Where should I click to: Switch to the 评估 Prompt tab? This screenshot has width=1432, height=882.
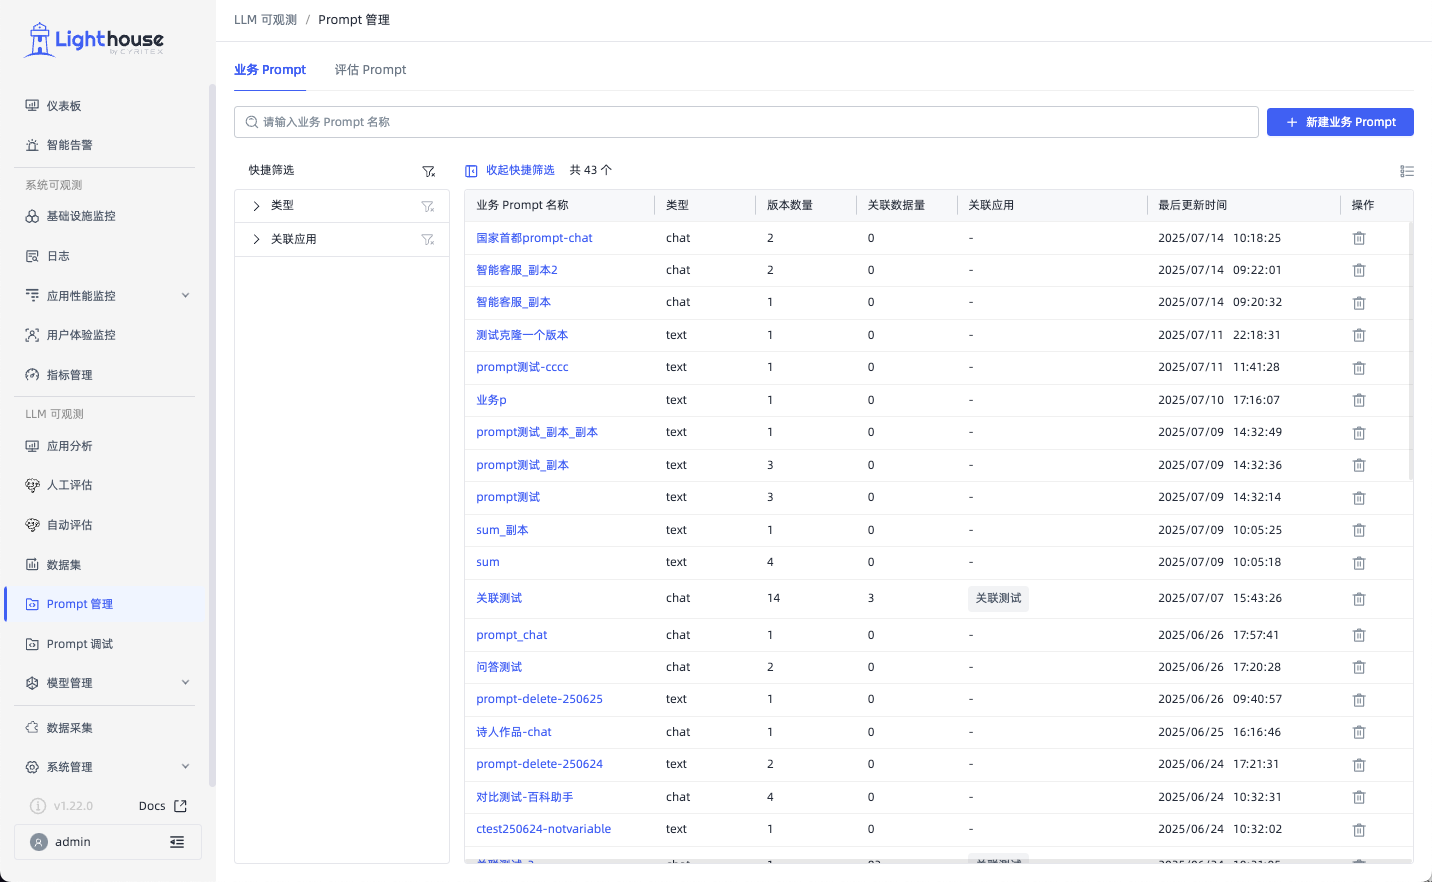click(370, 70)
